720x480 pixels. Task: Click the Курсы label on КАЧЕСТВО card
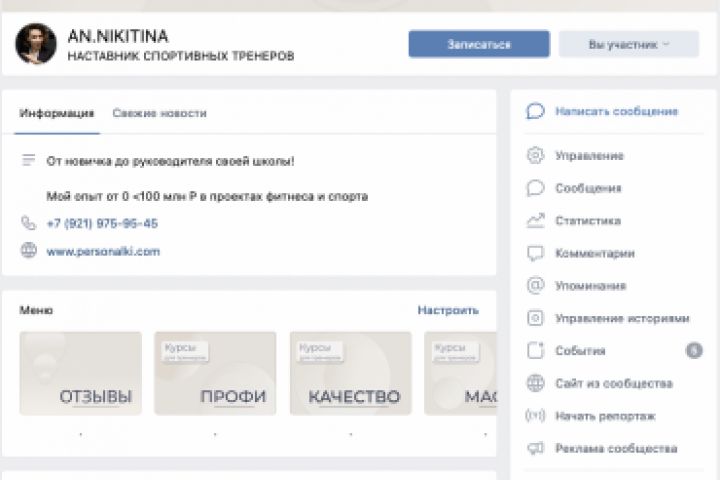(320, 351)
